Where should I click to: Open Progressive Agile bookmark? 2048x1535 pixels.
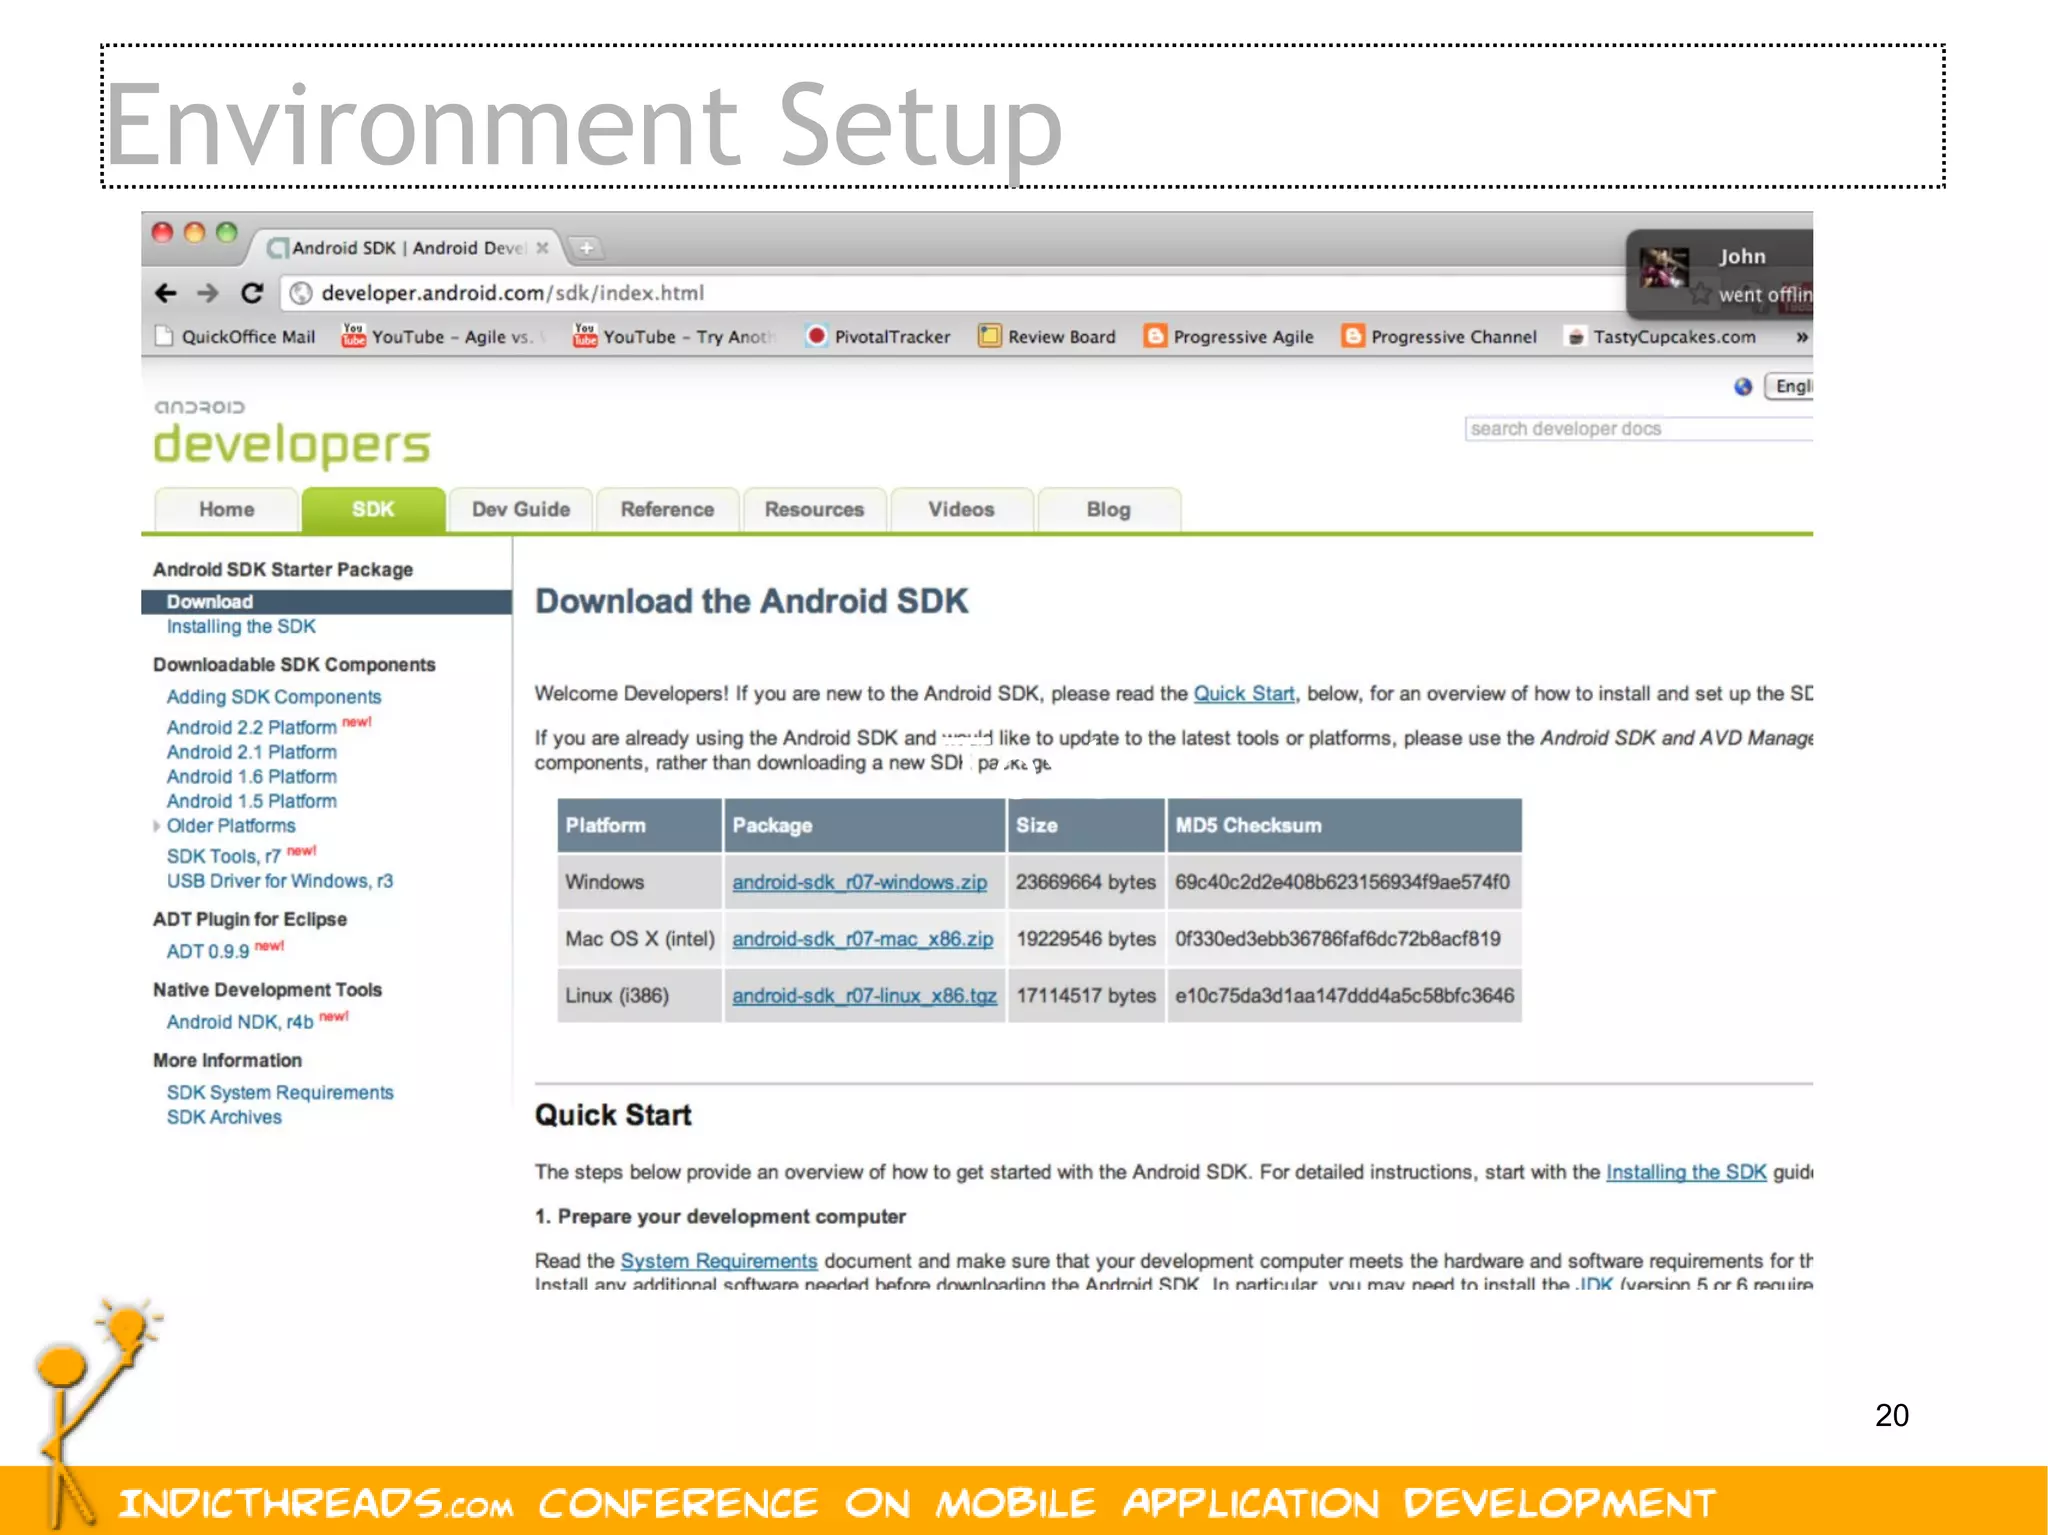point(1229,337)
